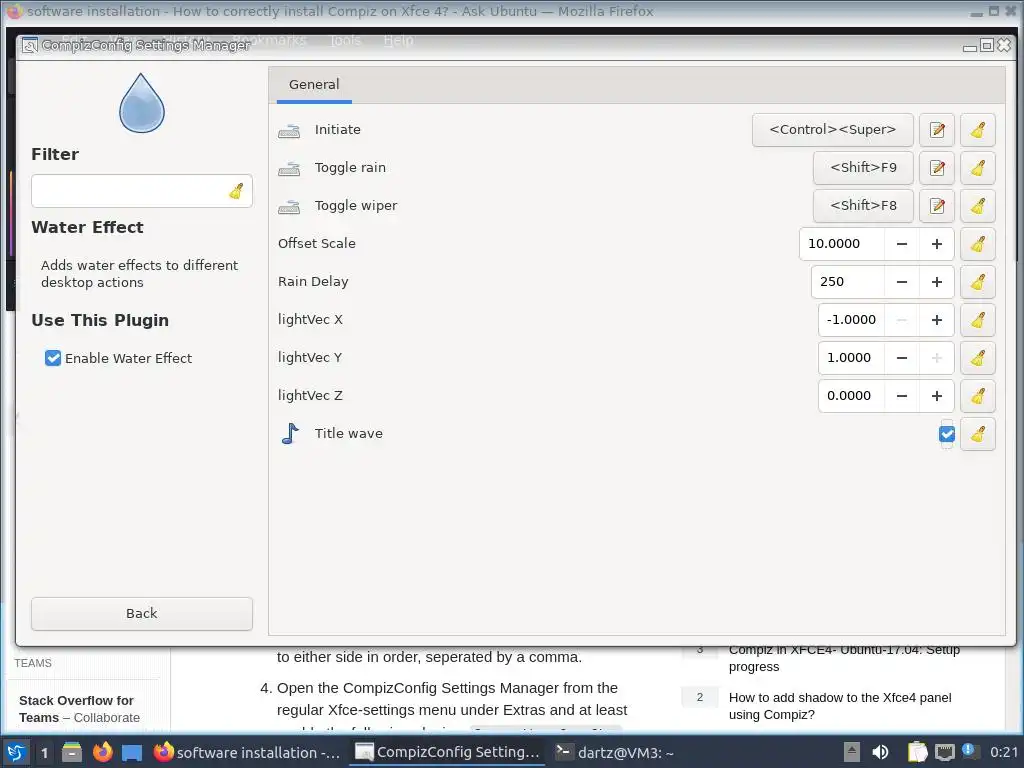
Task: Reset lightVec Y to default
Action: click(978, 357)
